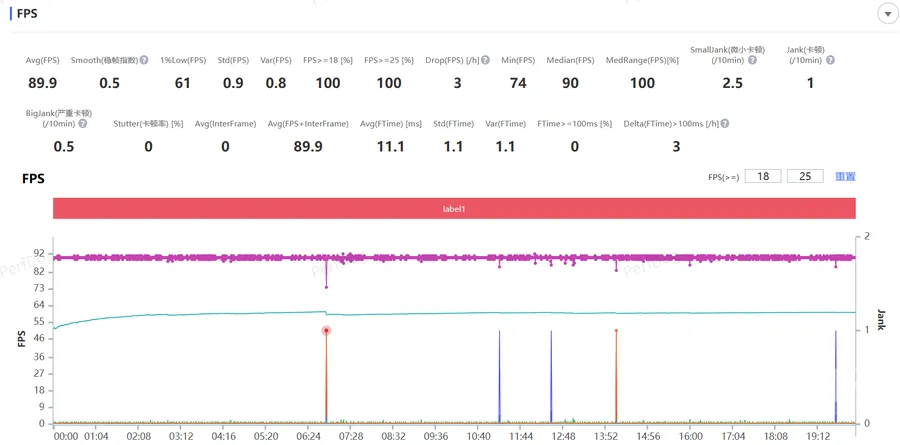Screen dimensions: 900x445
Task: Click FPS drop point valued 74
Action: coord(326,287)
